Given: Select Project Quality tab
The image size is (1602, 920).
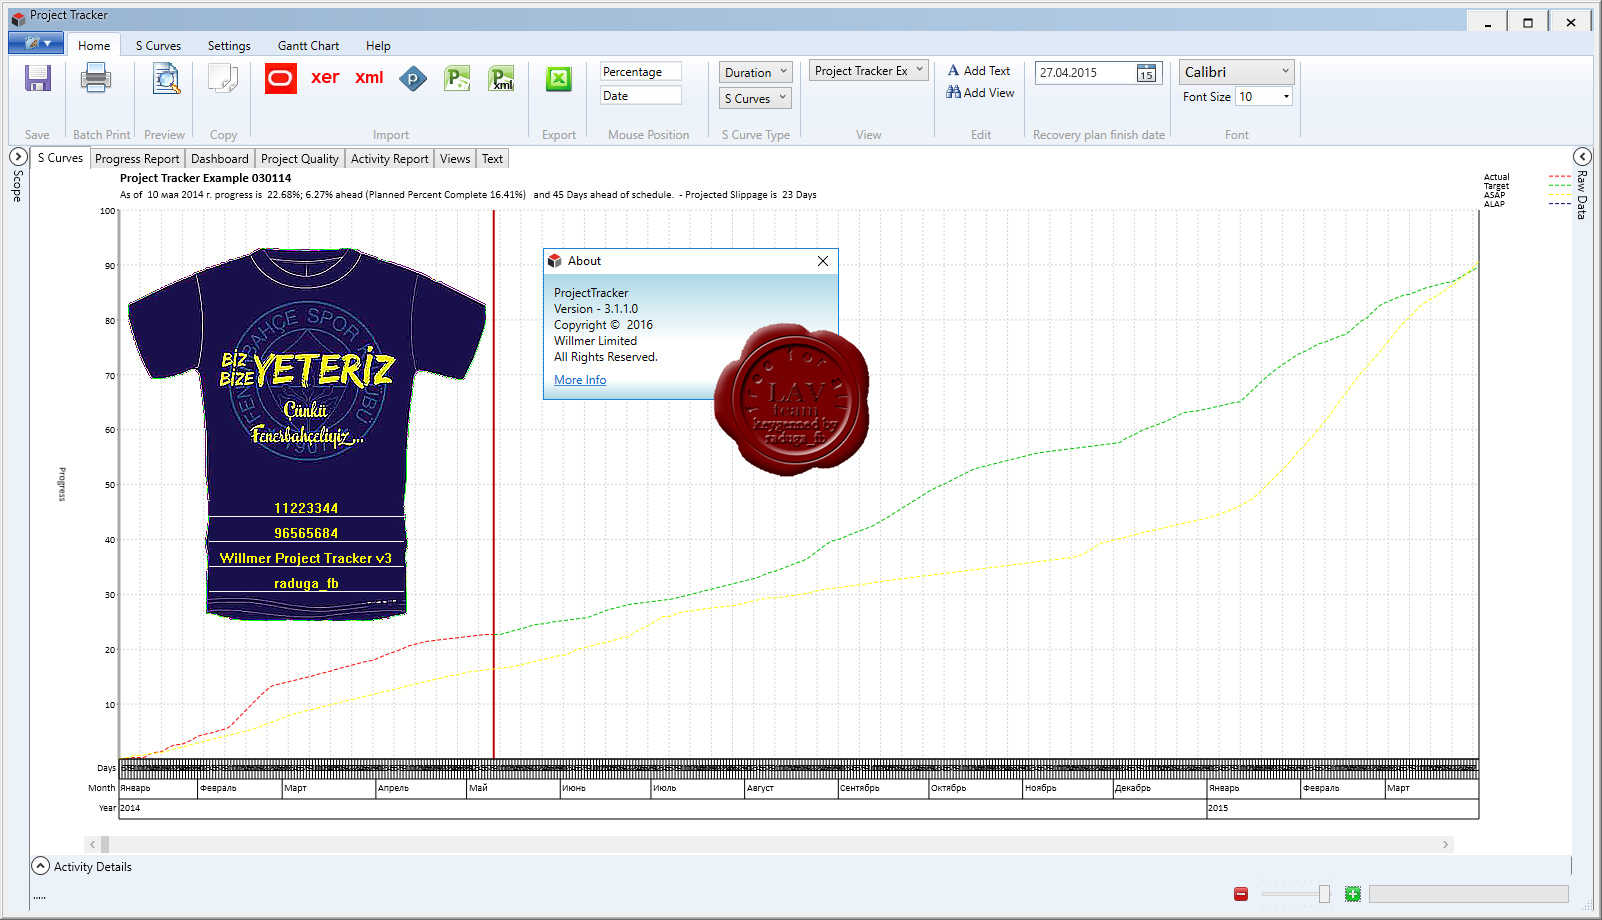Looking at the screenshot, I should 300,158.
